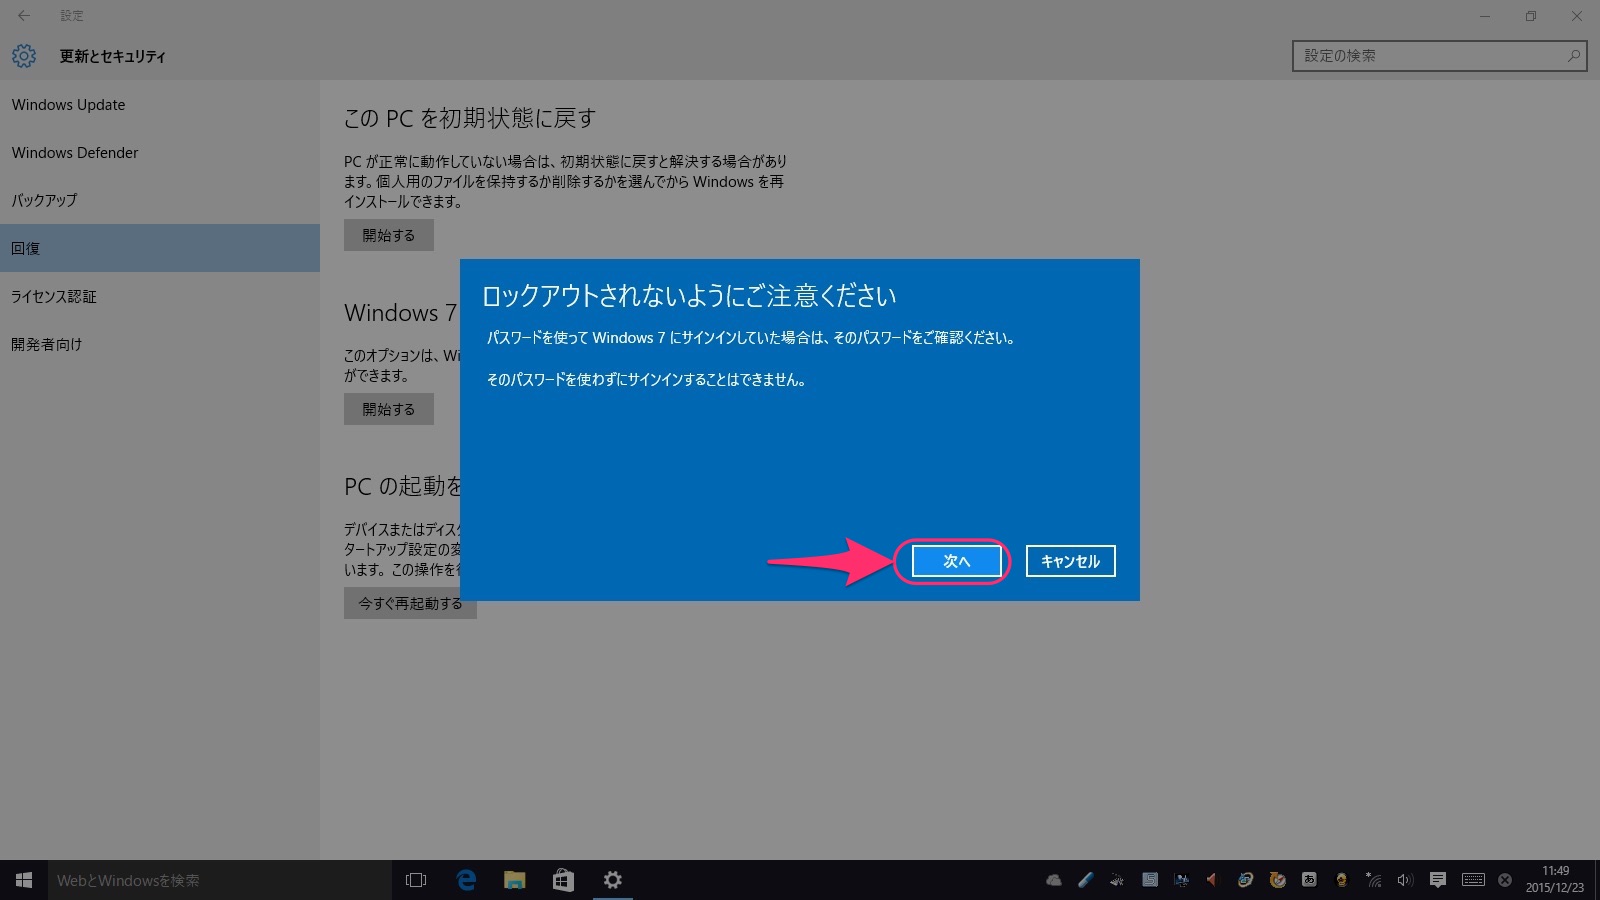Click the WebとWindowsを検索 taskbar search box

pos(220,880)
